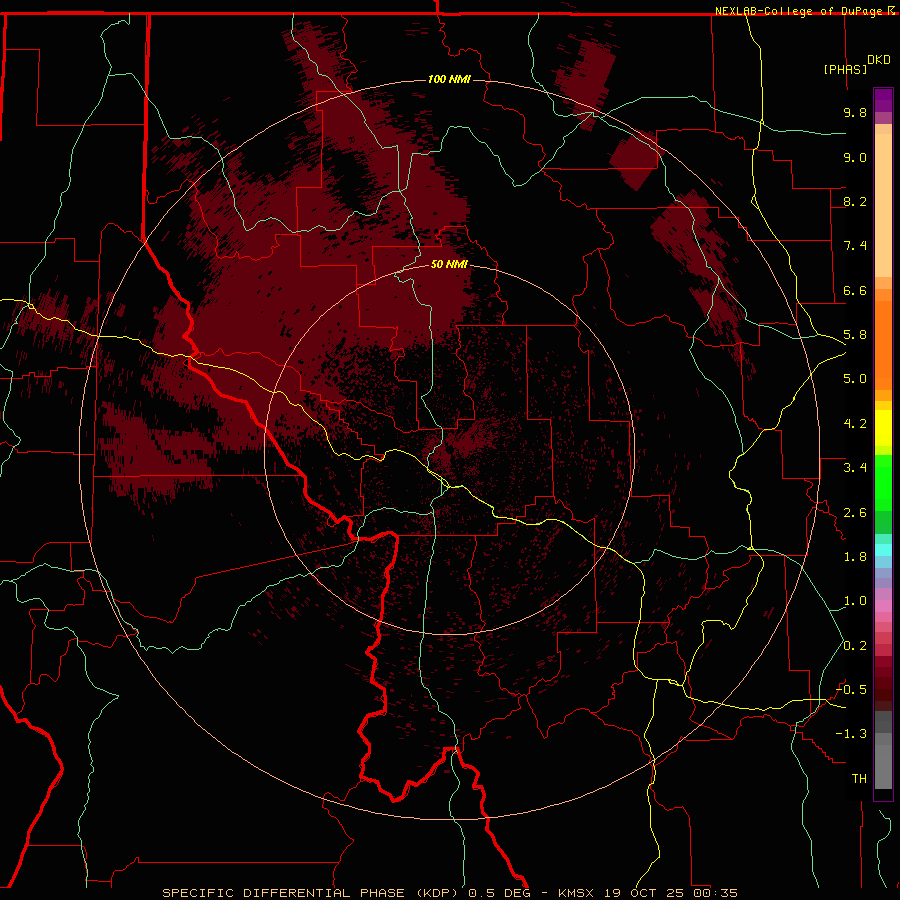Click the -1.3 scale value
Viewport: 900px width, 900px height.
[852, 734]
